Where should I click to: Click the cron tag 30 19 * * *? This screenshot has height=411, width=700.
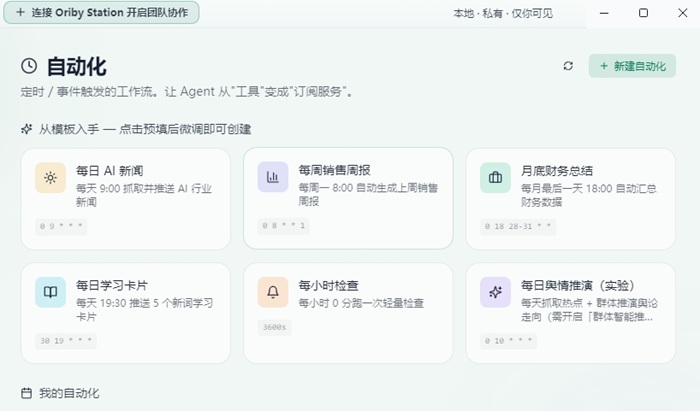(x=66, y=341)
